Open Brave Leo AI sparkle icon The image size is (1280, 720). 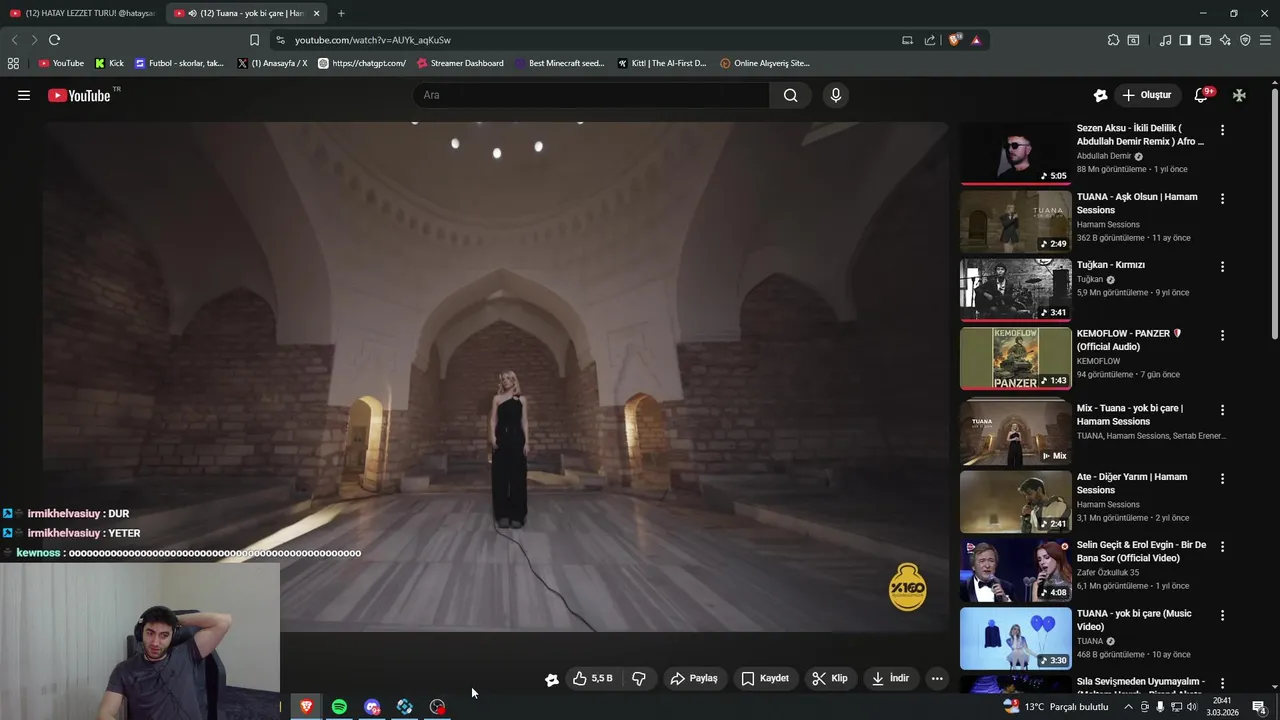click(x=1225, y=40)
